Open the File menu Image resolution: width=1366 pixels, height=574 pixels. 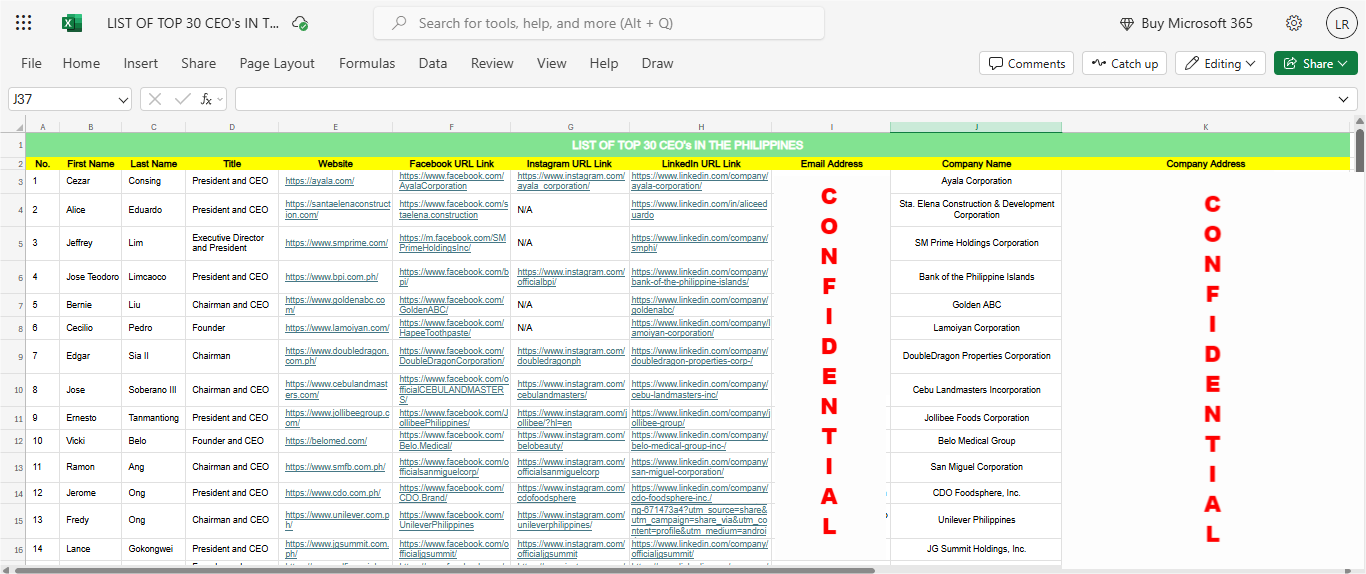click(31, 63)
